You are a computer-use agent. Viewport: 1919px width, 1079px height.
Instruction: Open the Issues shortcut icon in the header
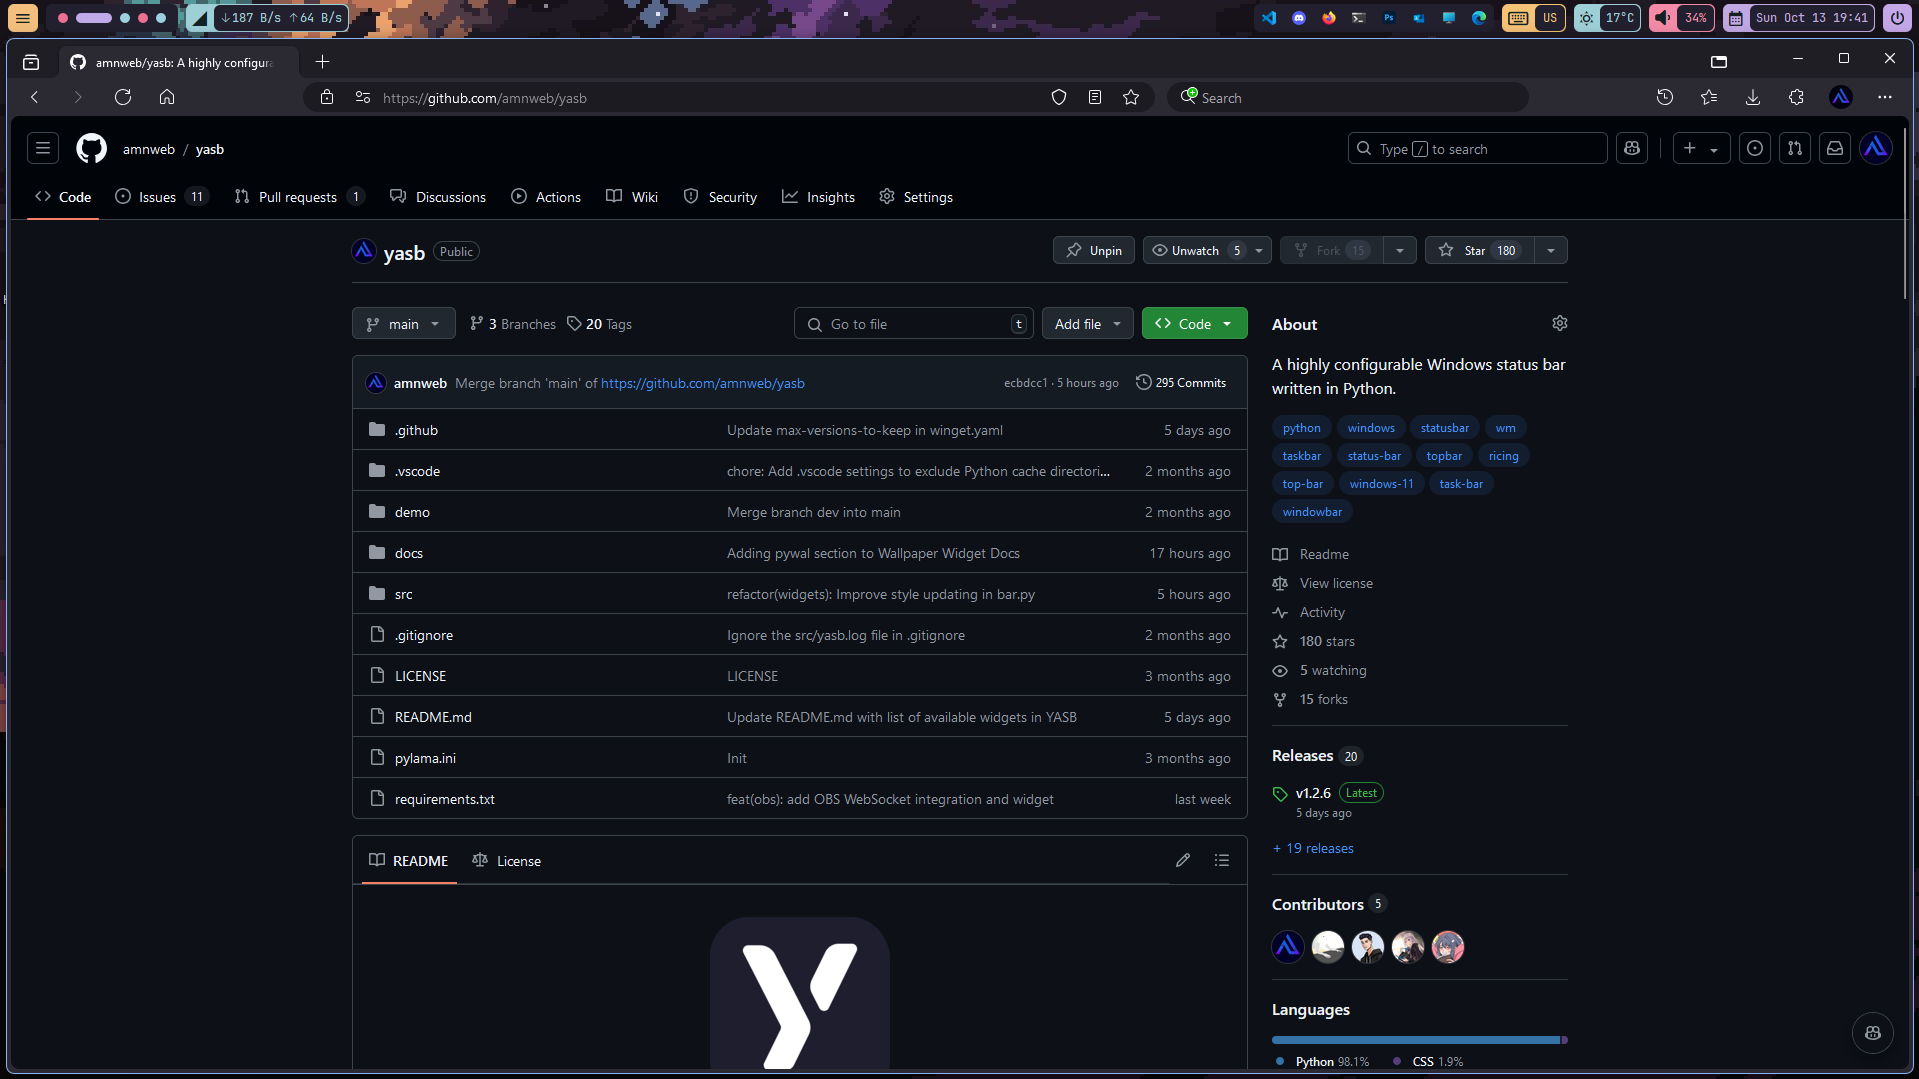point(1755,149)
